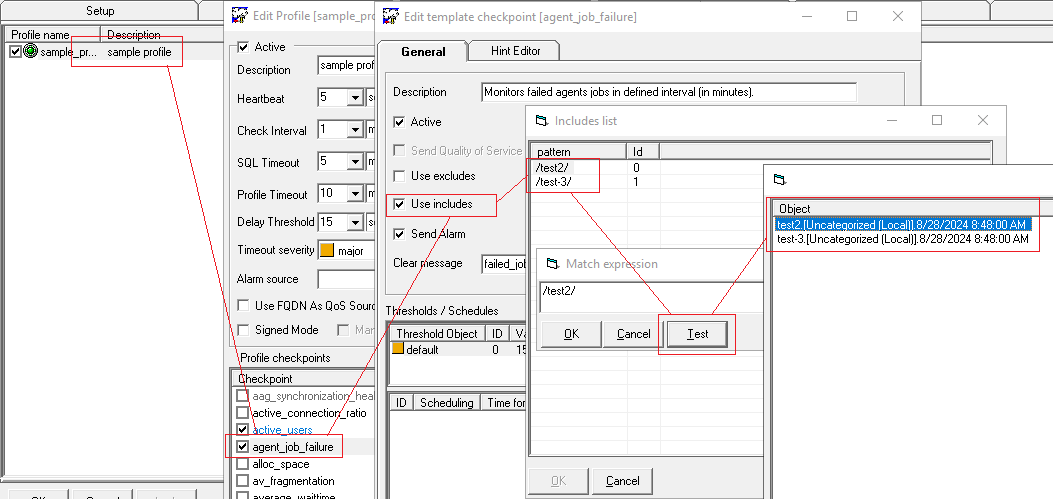Select the test2.[Uncategorized (Local)] result row

(903, 225)
